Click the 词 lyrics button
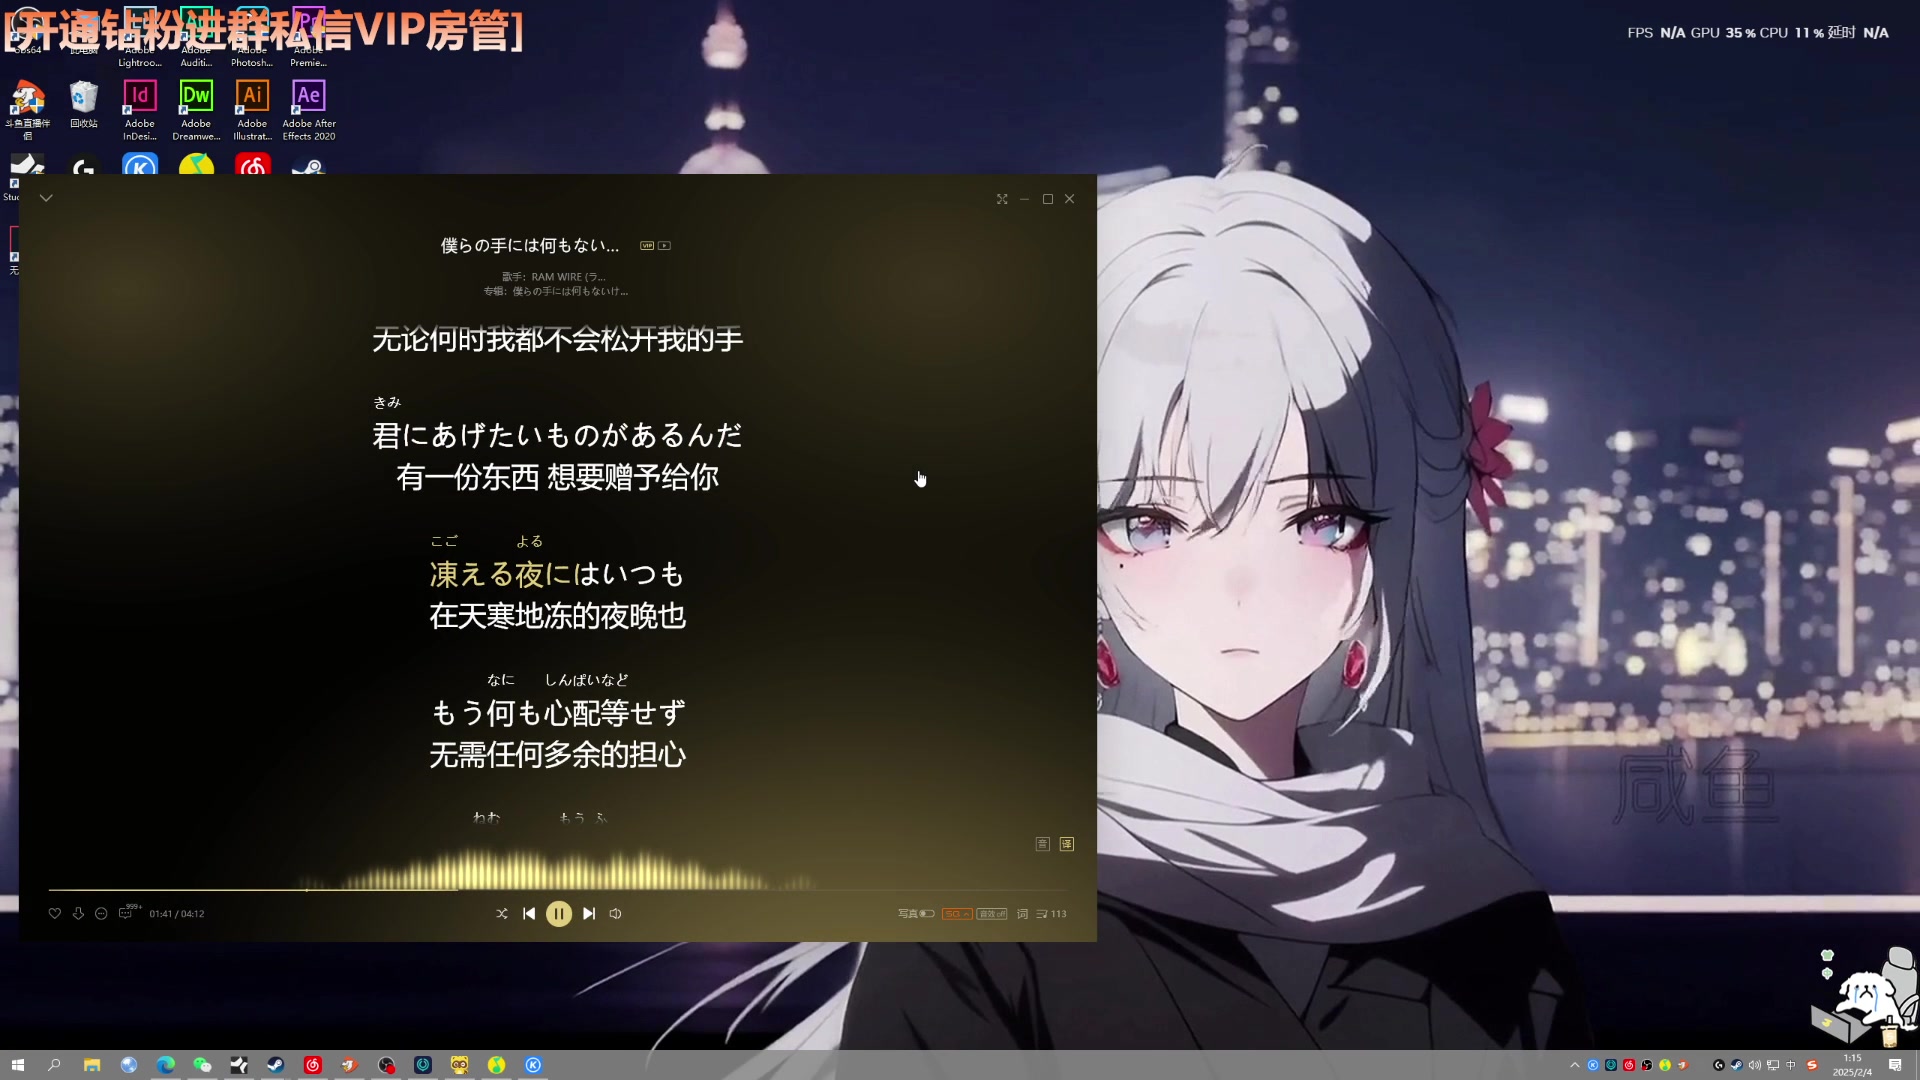Screen dimensions: 1920x1080 tap(1023, 913)
